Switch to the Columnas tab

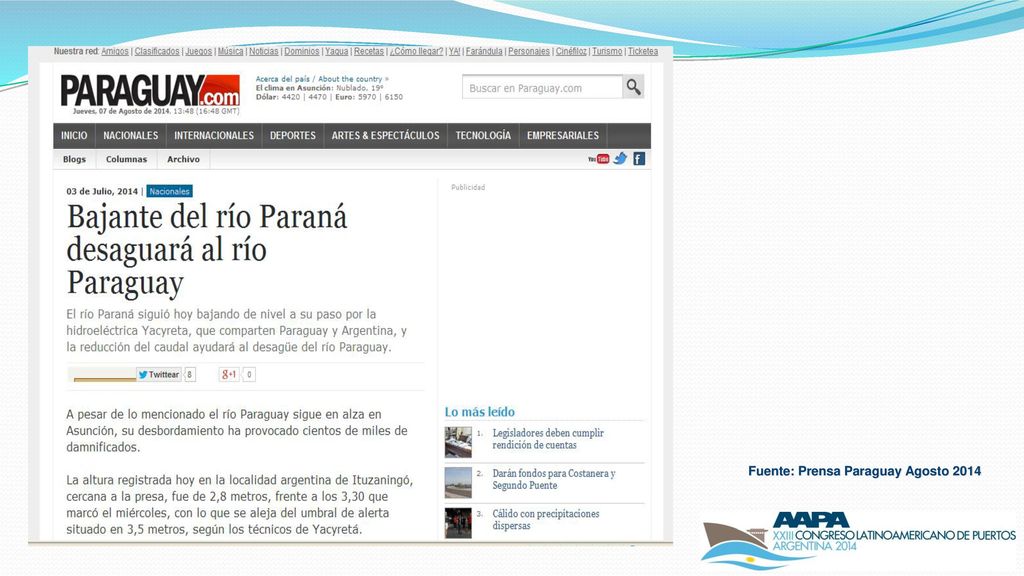click(127, 159)
